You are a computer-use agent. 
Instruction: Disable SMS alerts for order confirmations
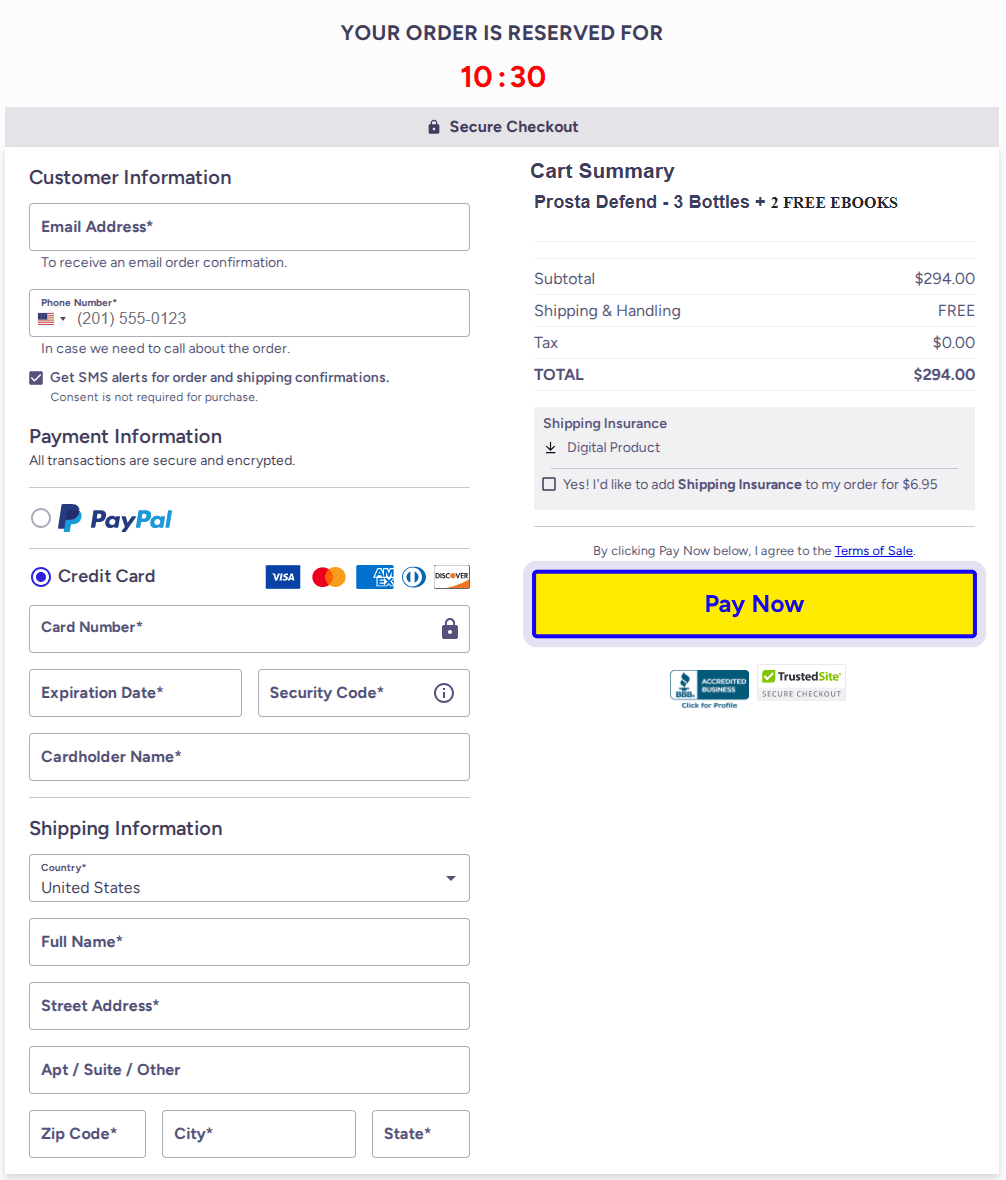[x=36, y=378]
